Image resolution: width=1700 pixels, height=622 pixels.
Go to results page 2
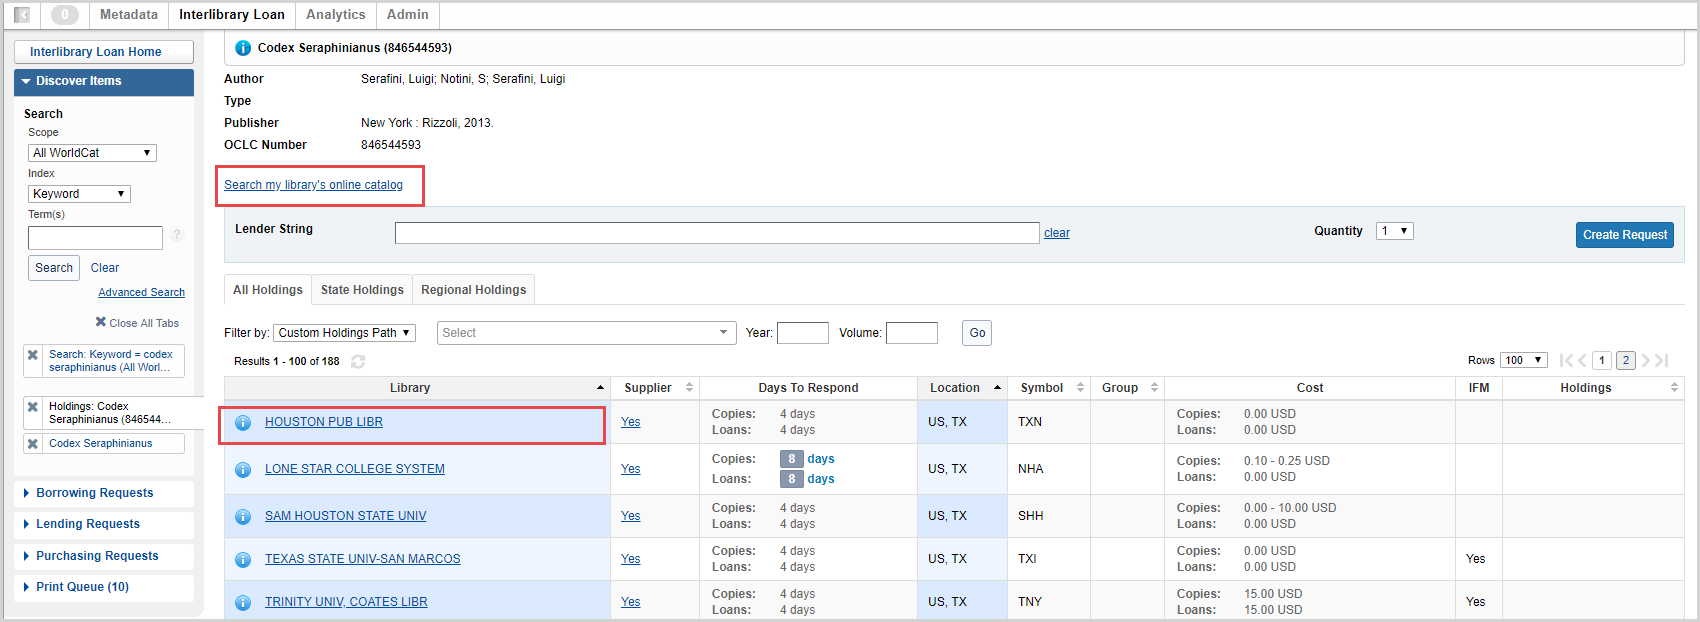[1626, 361]
